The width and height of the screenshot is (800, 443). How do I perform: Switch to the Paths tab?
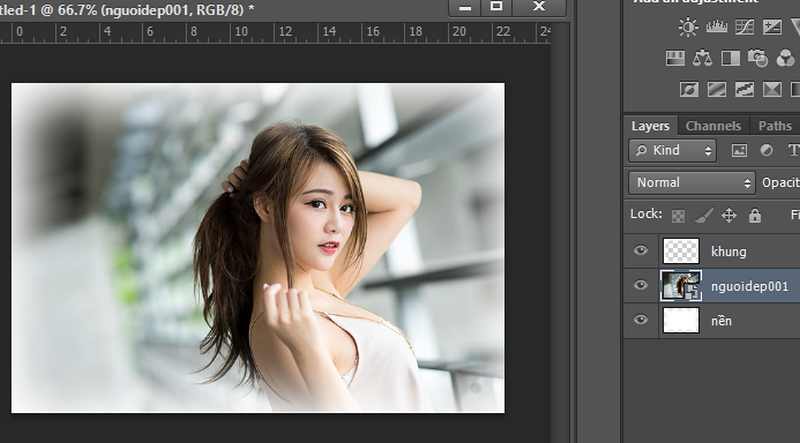[775, 126]
